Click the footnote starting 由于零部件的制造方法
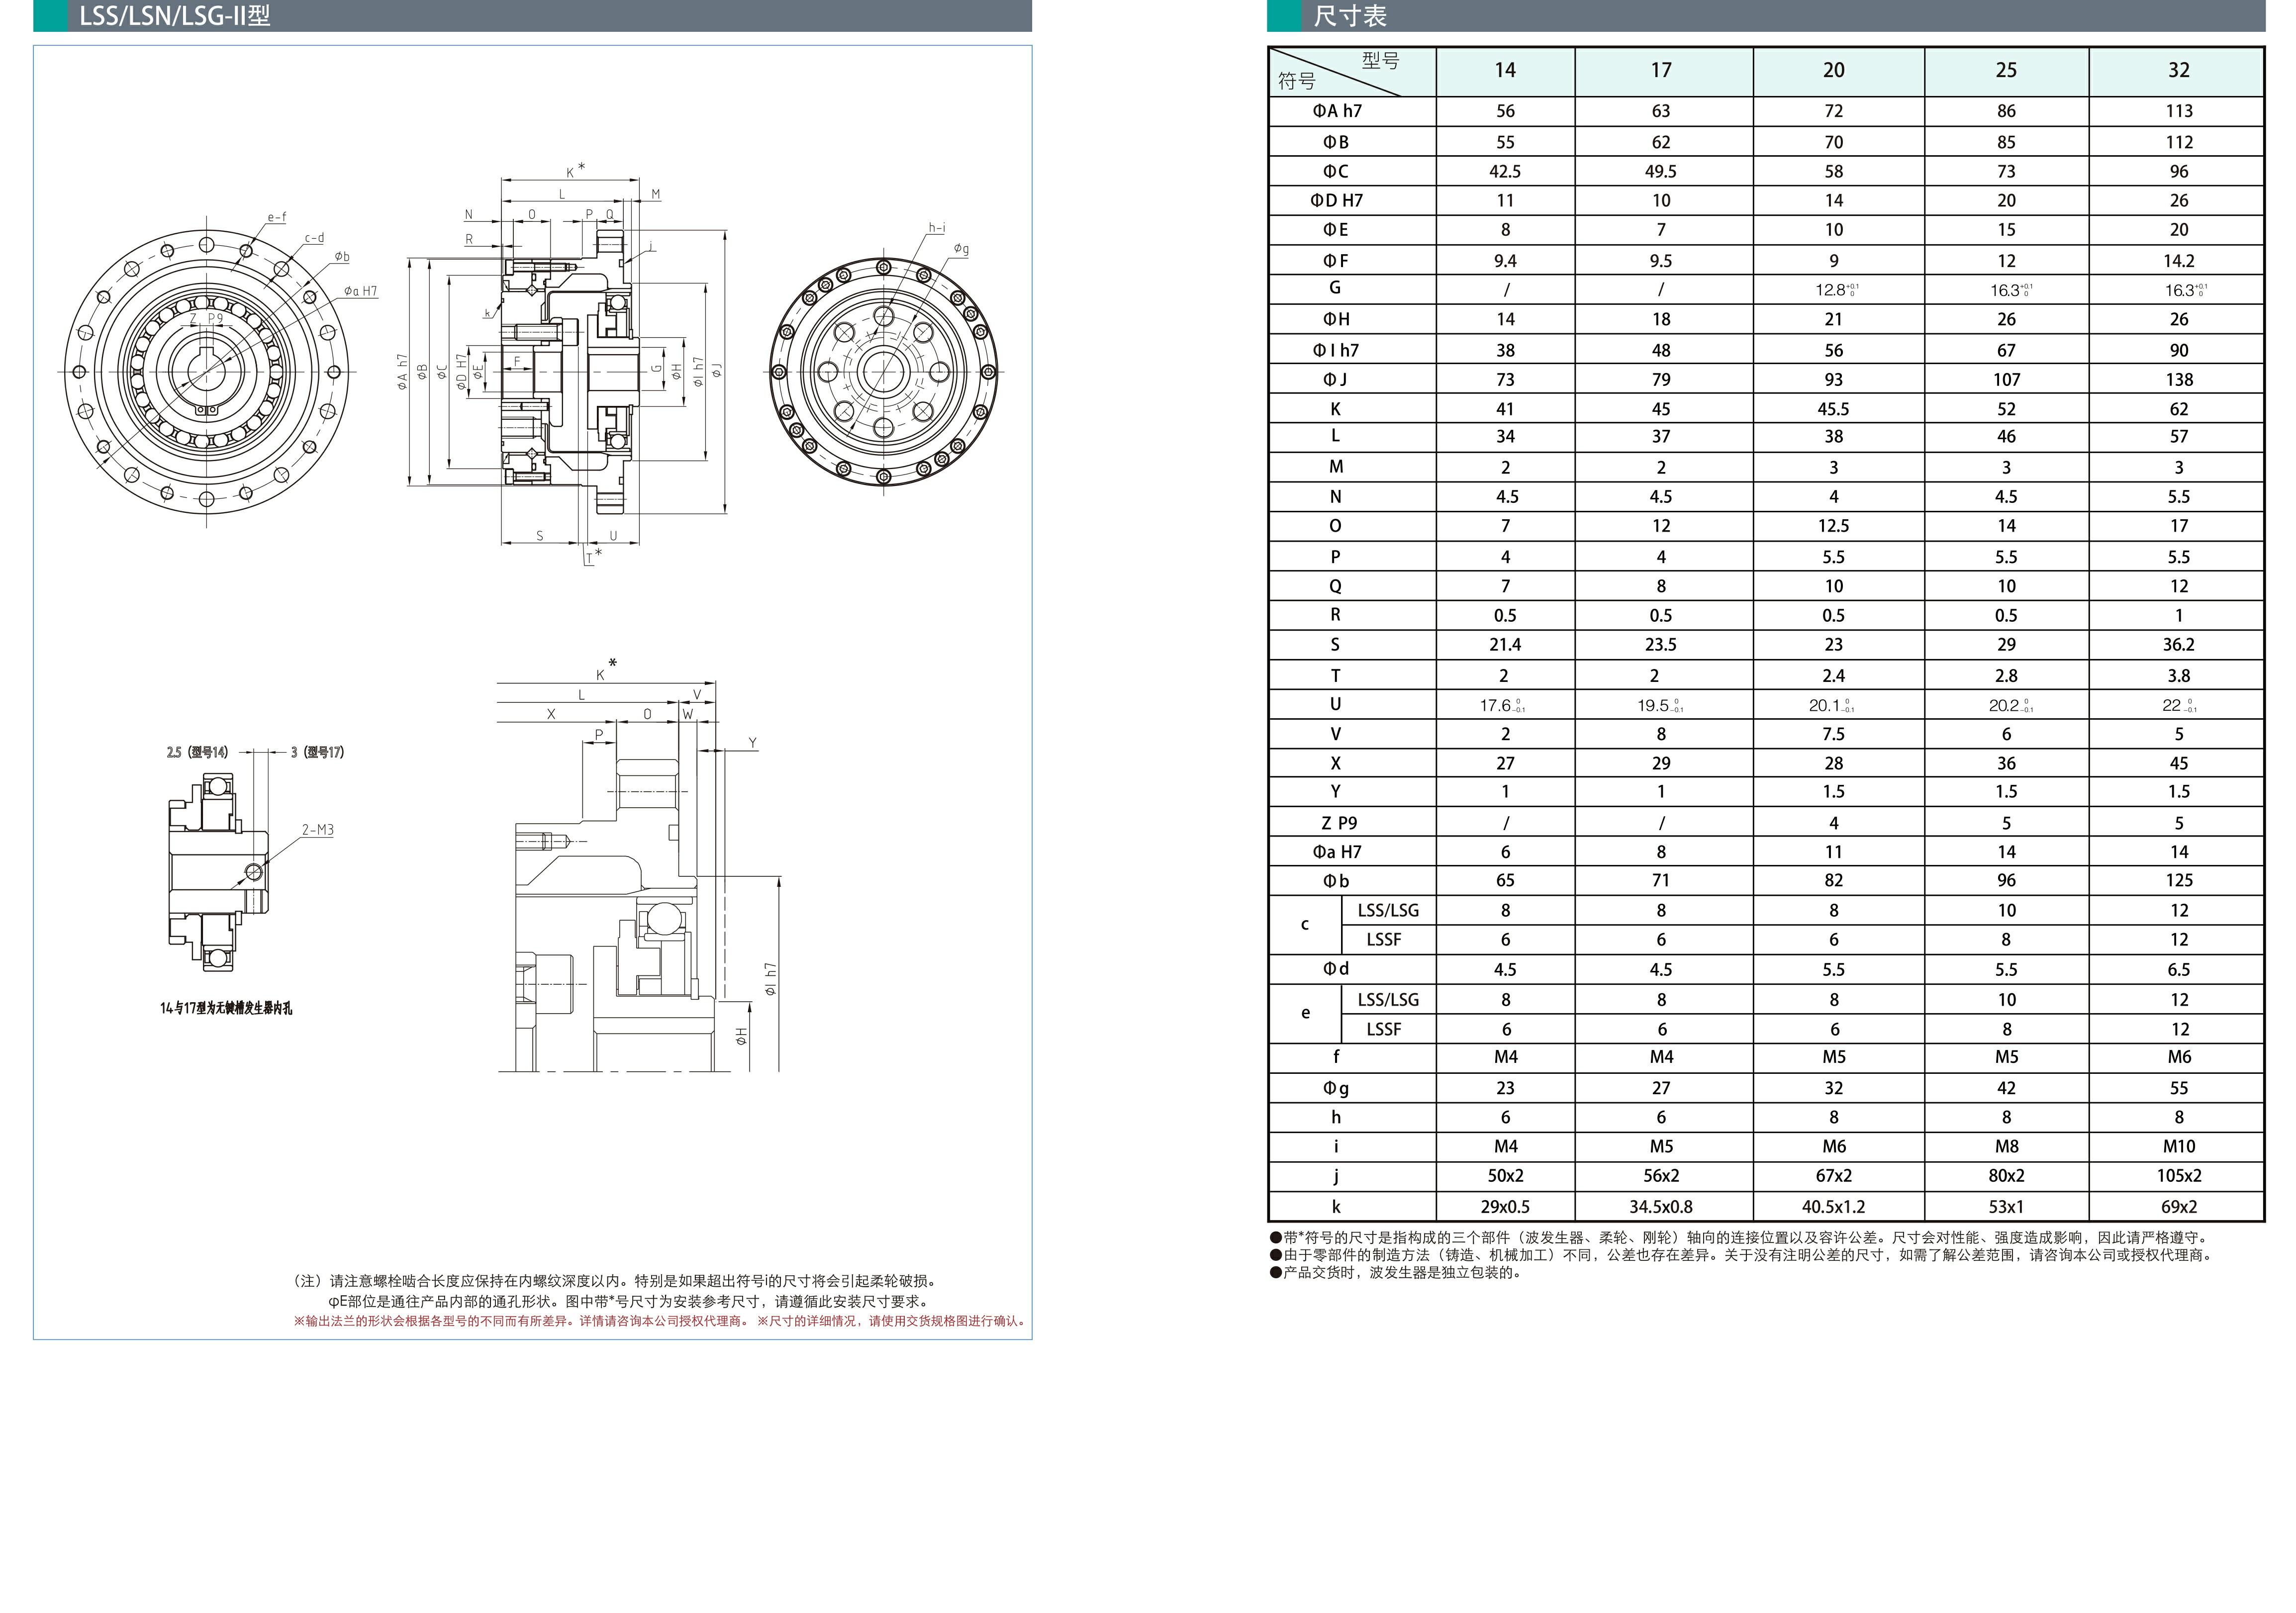This screenshot has height=1613, width=2296. 1742,1255
